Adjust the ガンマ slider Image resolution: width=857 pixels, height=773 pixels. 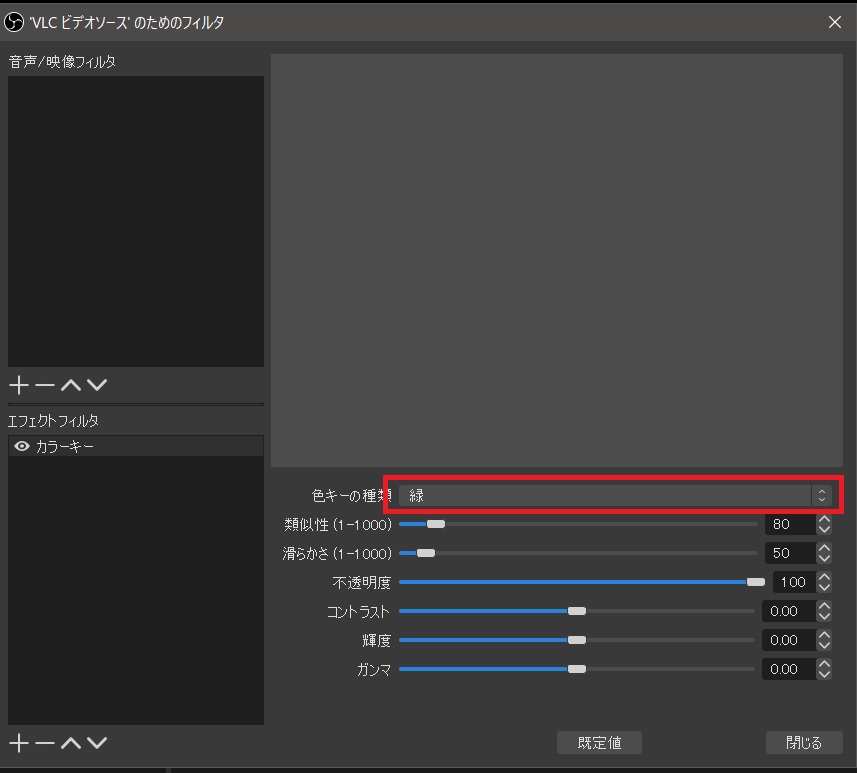click(x=577, y=668)
